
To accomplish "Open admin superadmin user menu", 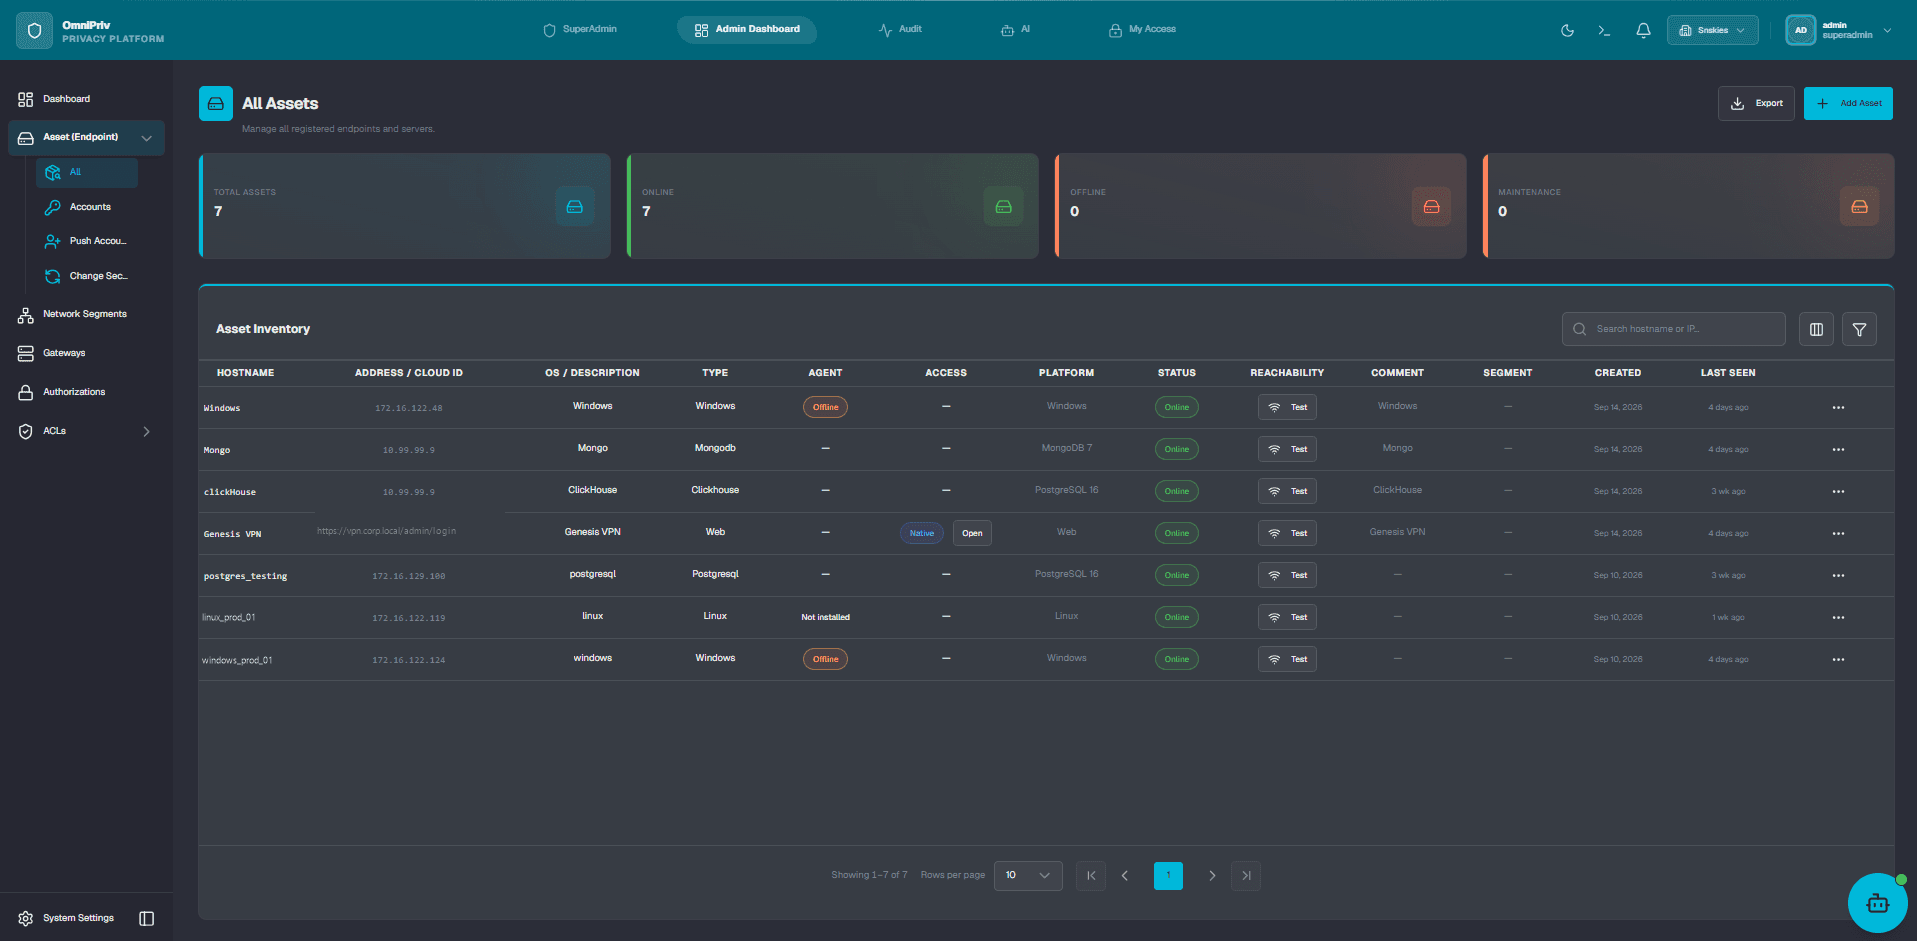I will click(1839, 30).
